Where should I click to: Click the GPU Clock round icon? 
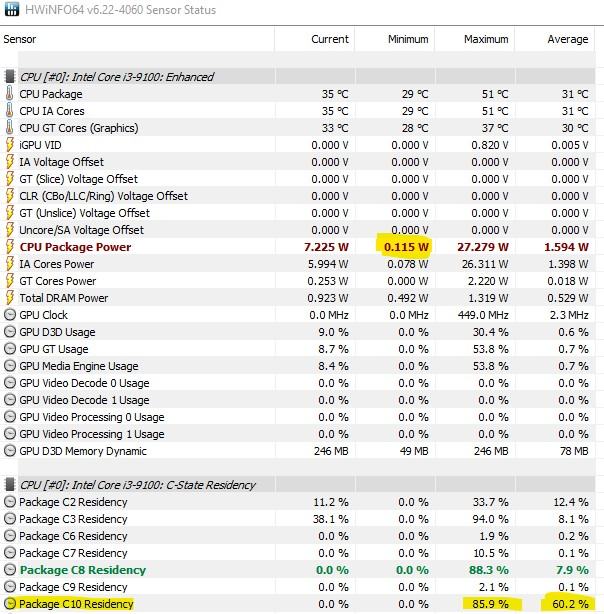pyautogui.click(x=9, y=315)
